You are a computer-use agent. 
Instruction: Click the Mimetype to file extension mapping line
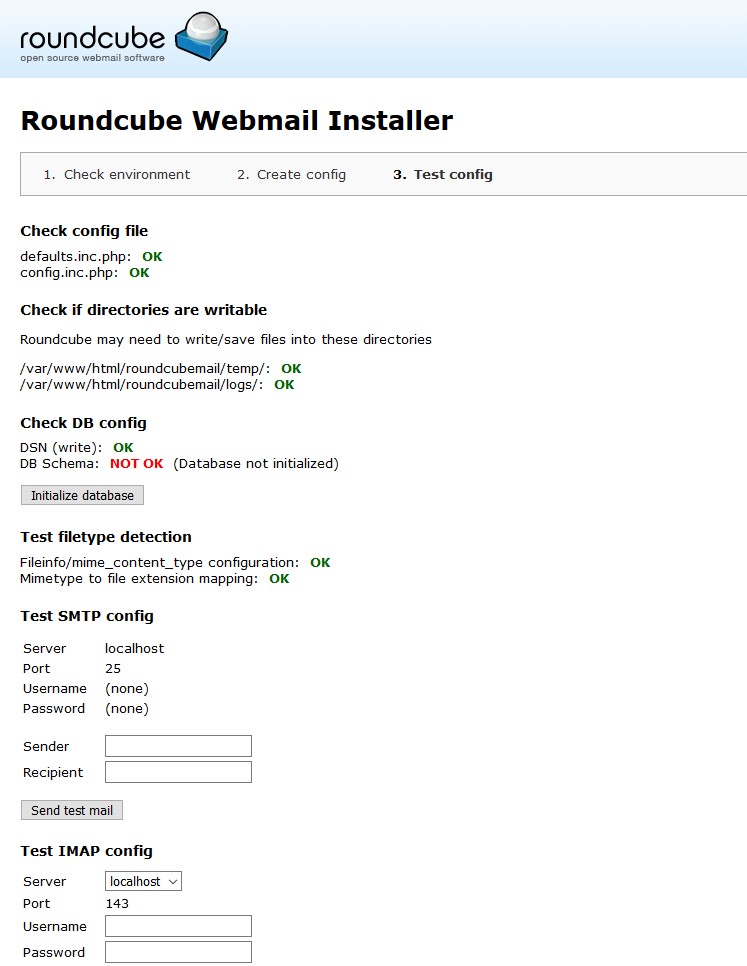coord(139,578)
